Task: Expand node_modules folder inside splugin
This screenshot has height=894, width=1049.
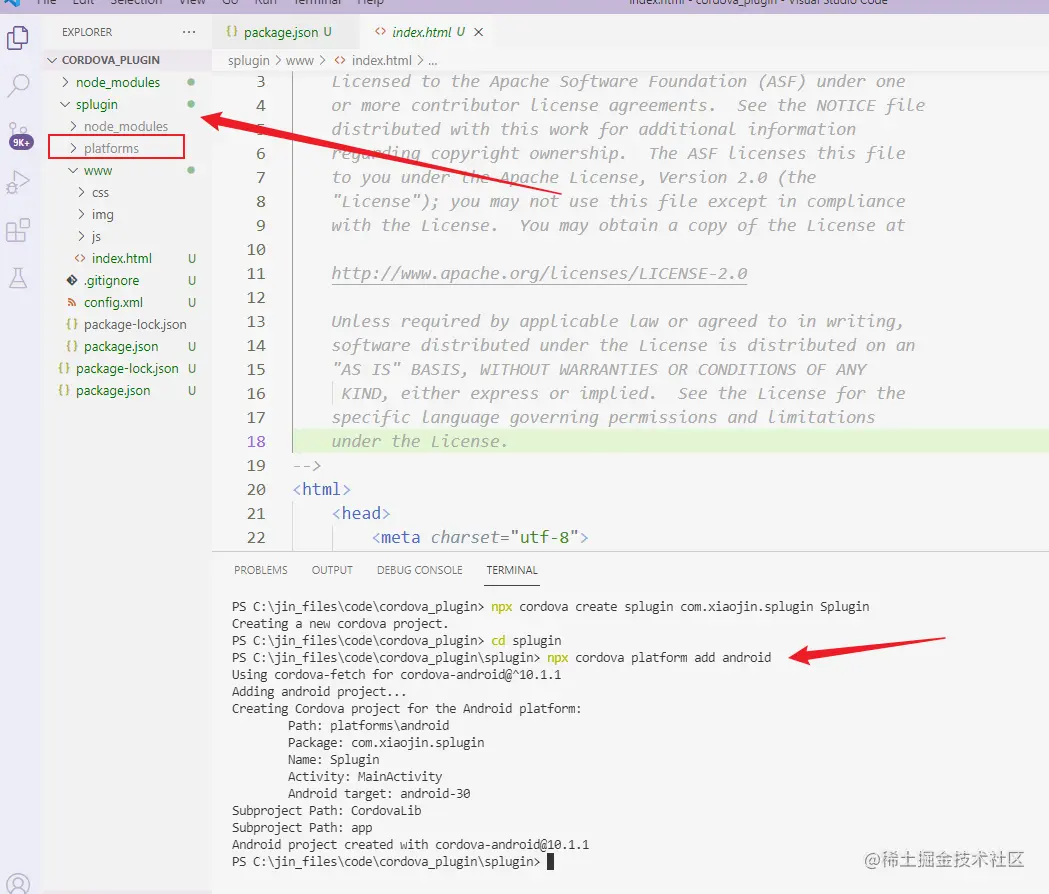Action: [x=126, y=126]
